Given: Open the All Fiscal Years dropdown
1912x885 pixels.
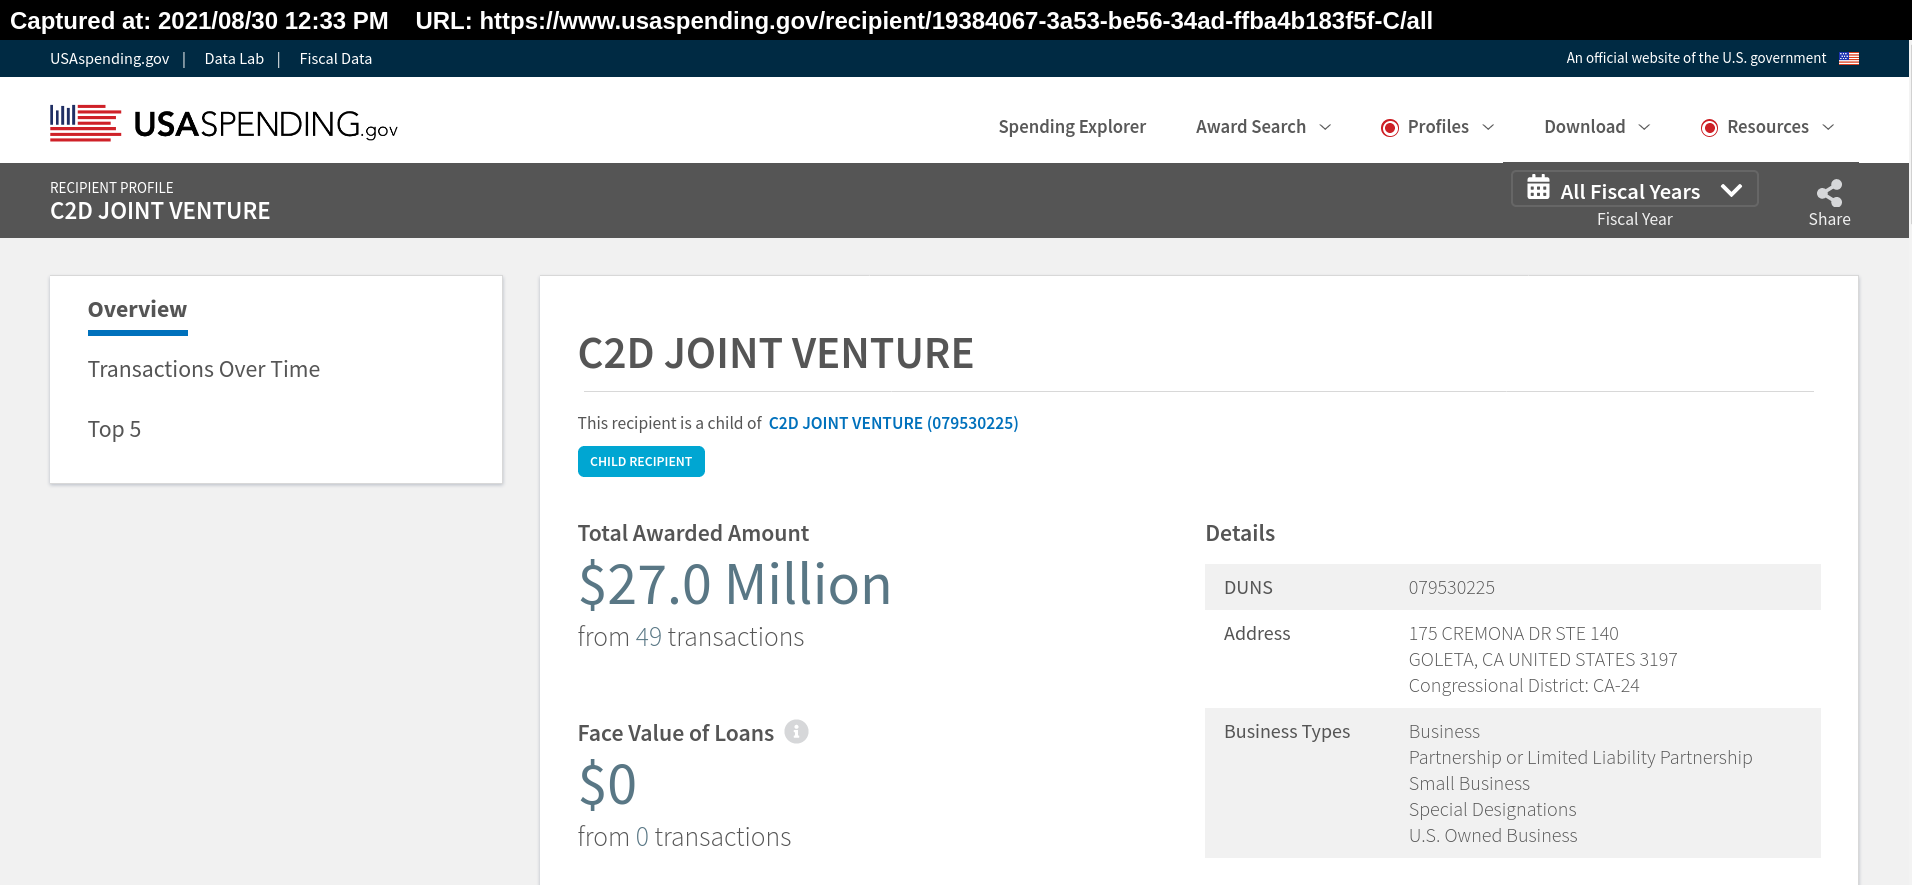Looking at the screenshot, I should pos(1634,190).
